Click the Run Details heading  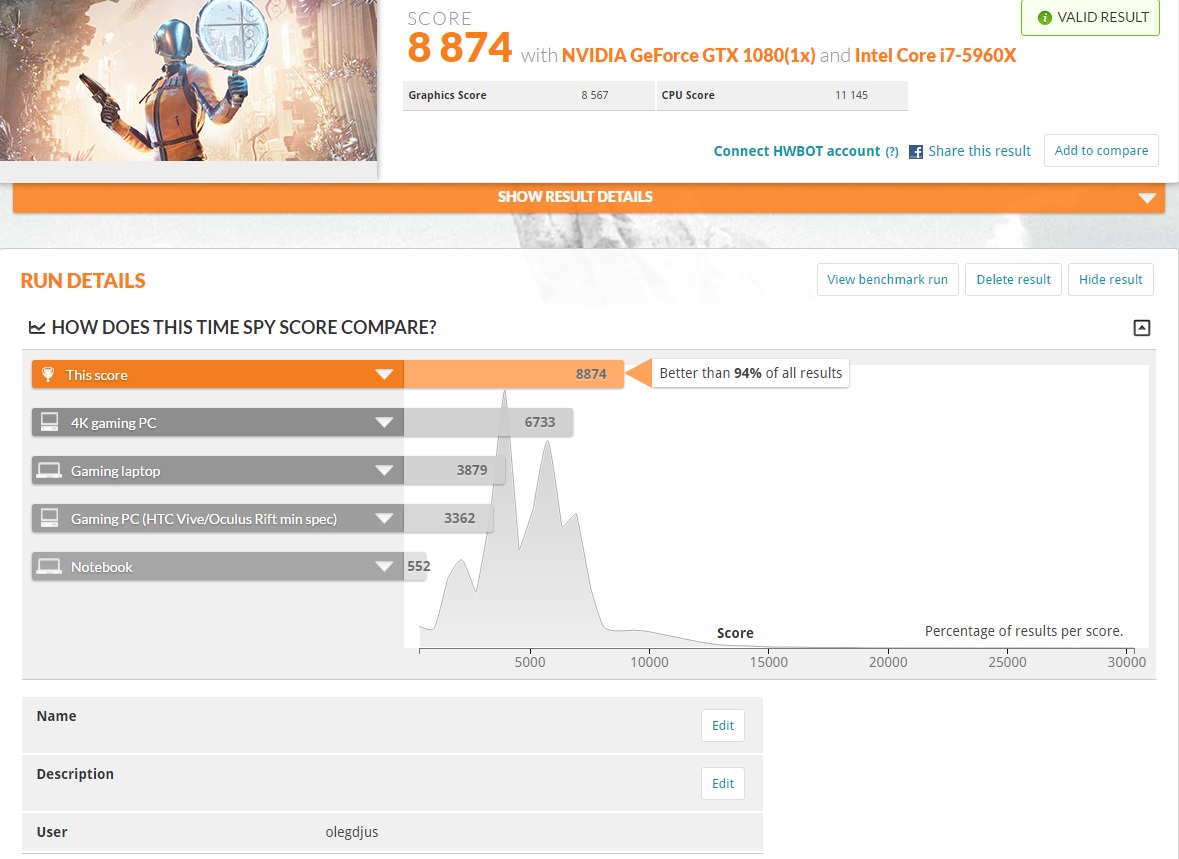point(83,281)
